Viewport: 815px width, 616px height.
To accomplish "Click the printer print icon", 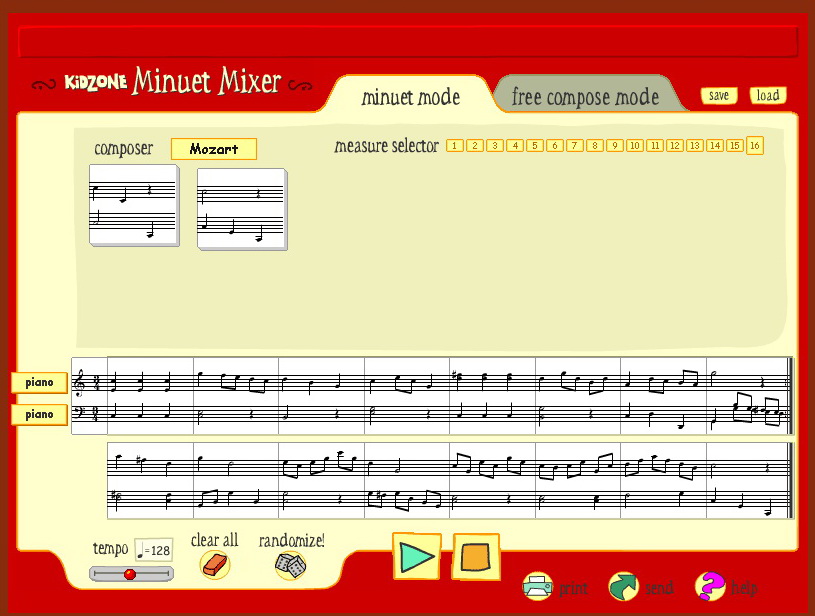I will pyautogui.click(x=538, y=587).
